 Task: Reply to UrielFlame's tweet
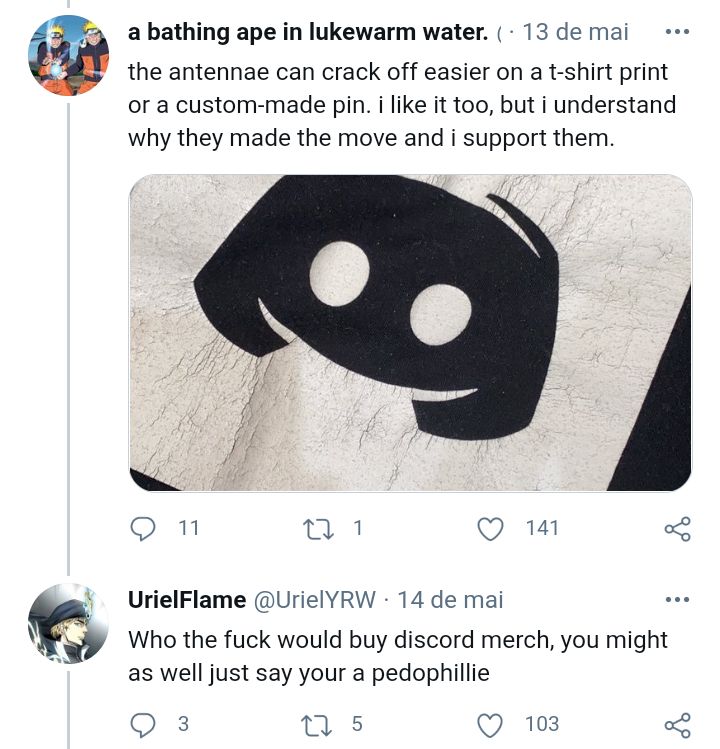click(144, 724)
